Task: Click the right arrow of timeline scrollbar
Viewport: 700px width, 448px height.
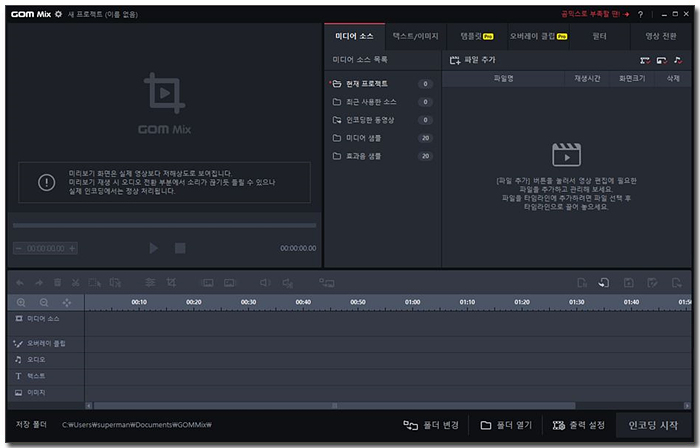Action: click(687, 406)
